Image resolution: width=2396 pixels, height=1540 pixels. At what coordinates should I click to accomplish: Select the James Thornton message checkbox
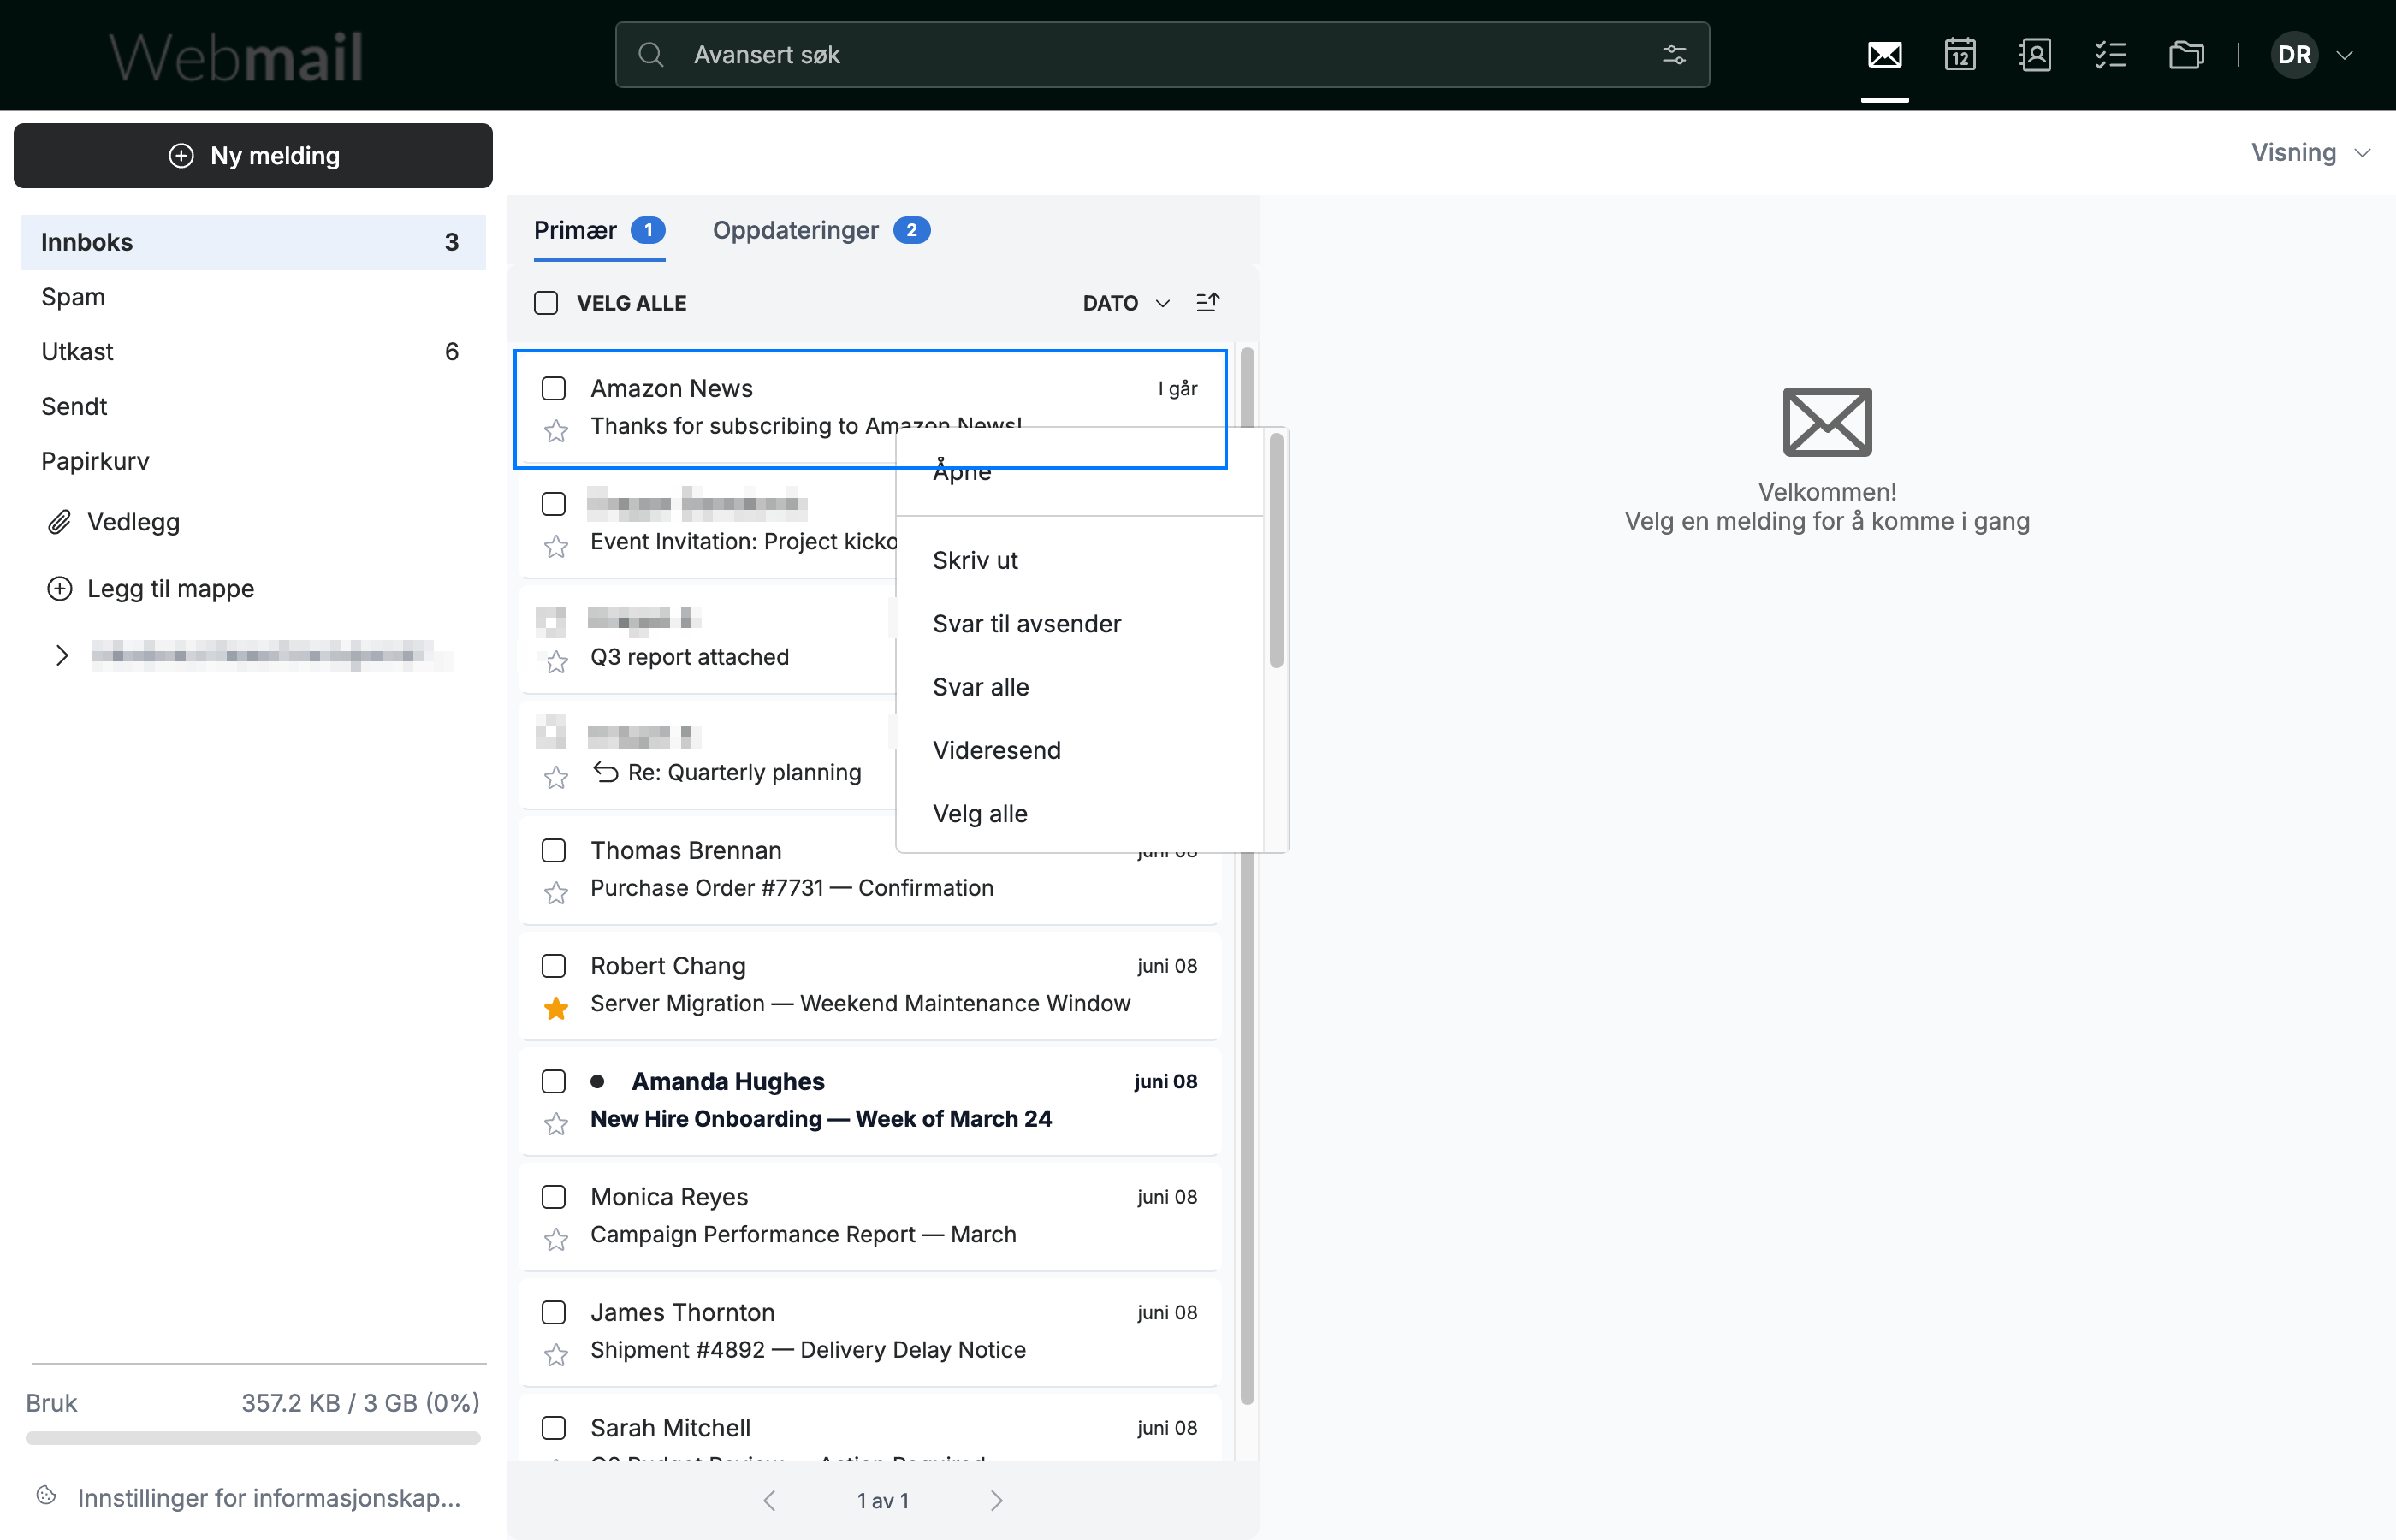pos(553,1312)
